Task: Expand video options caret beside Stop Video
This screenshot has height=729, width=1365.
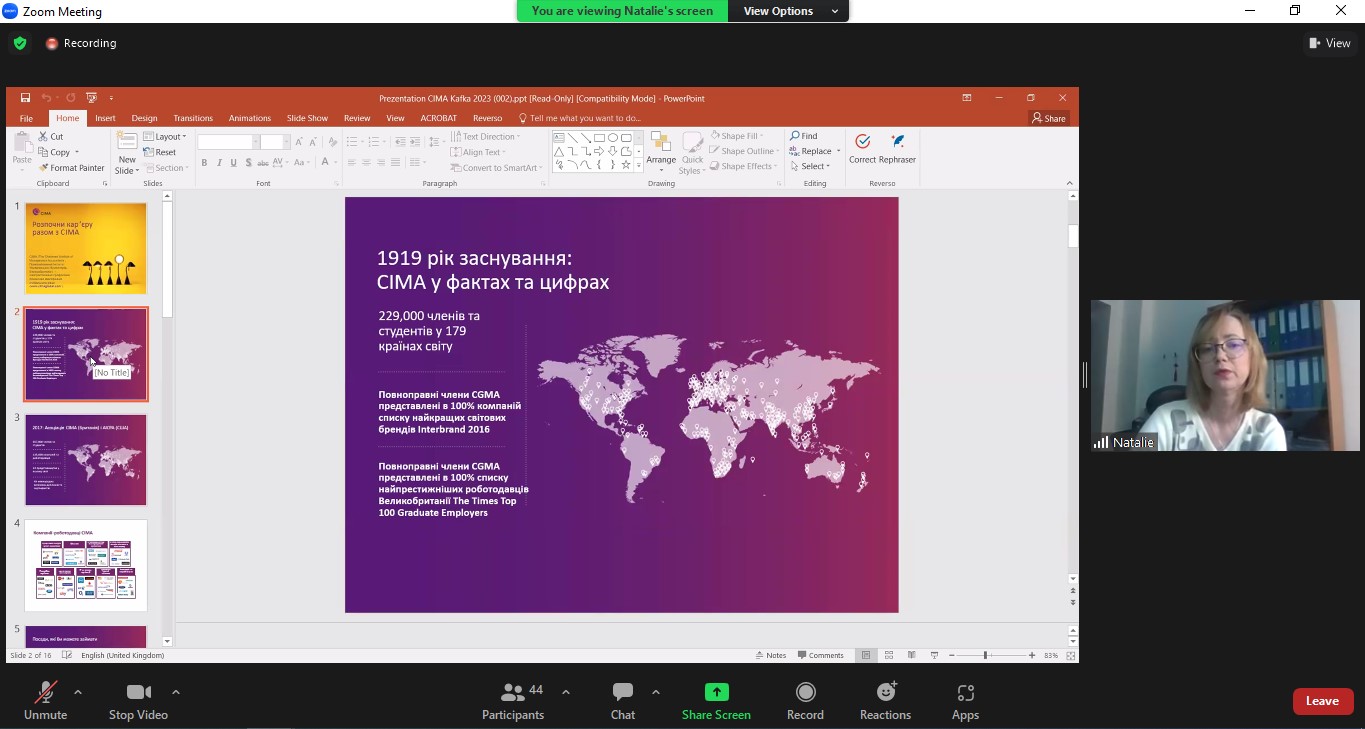Action: coord(176,692)
